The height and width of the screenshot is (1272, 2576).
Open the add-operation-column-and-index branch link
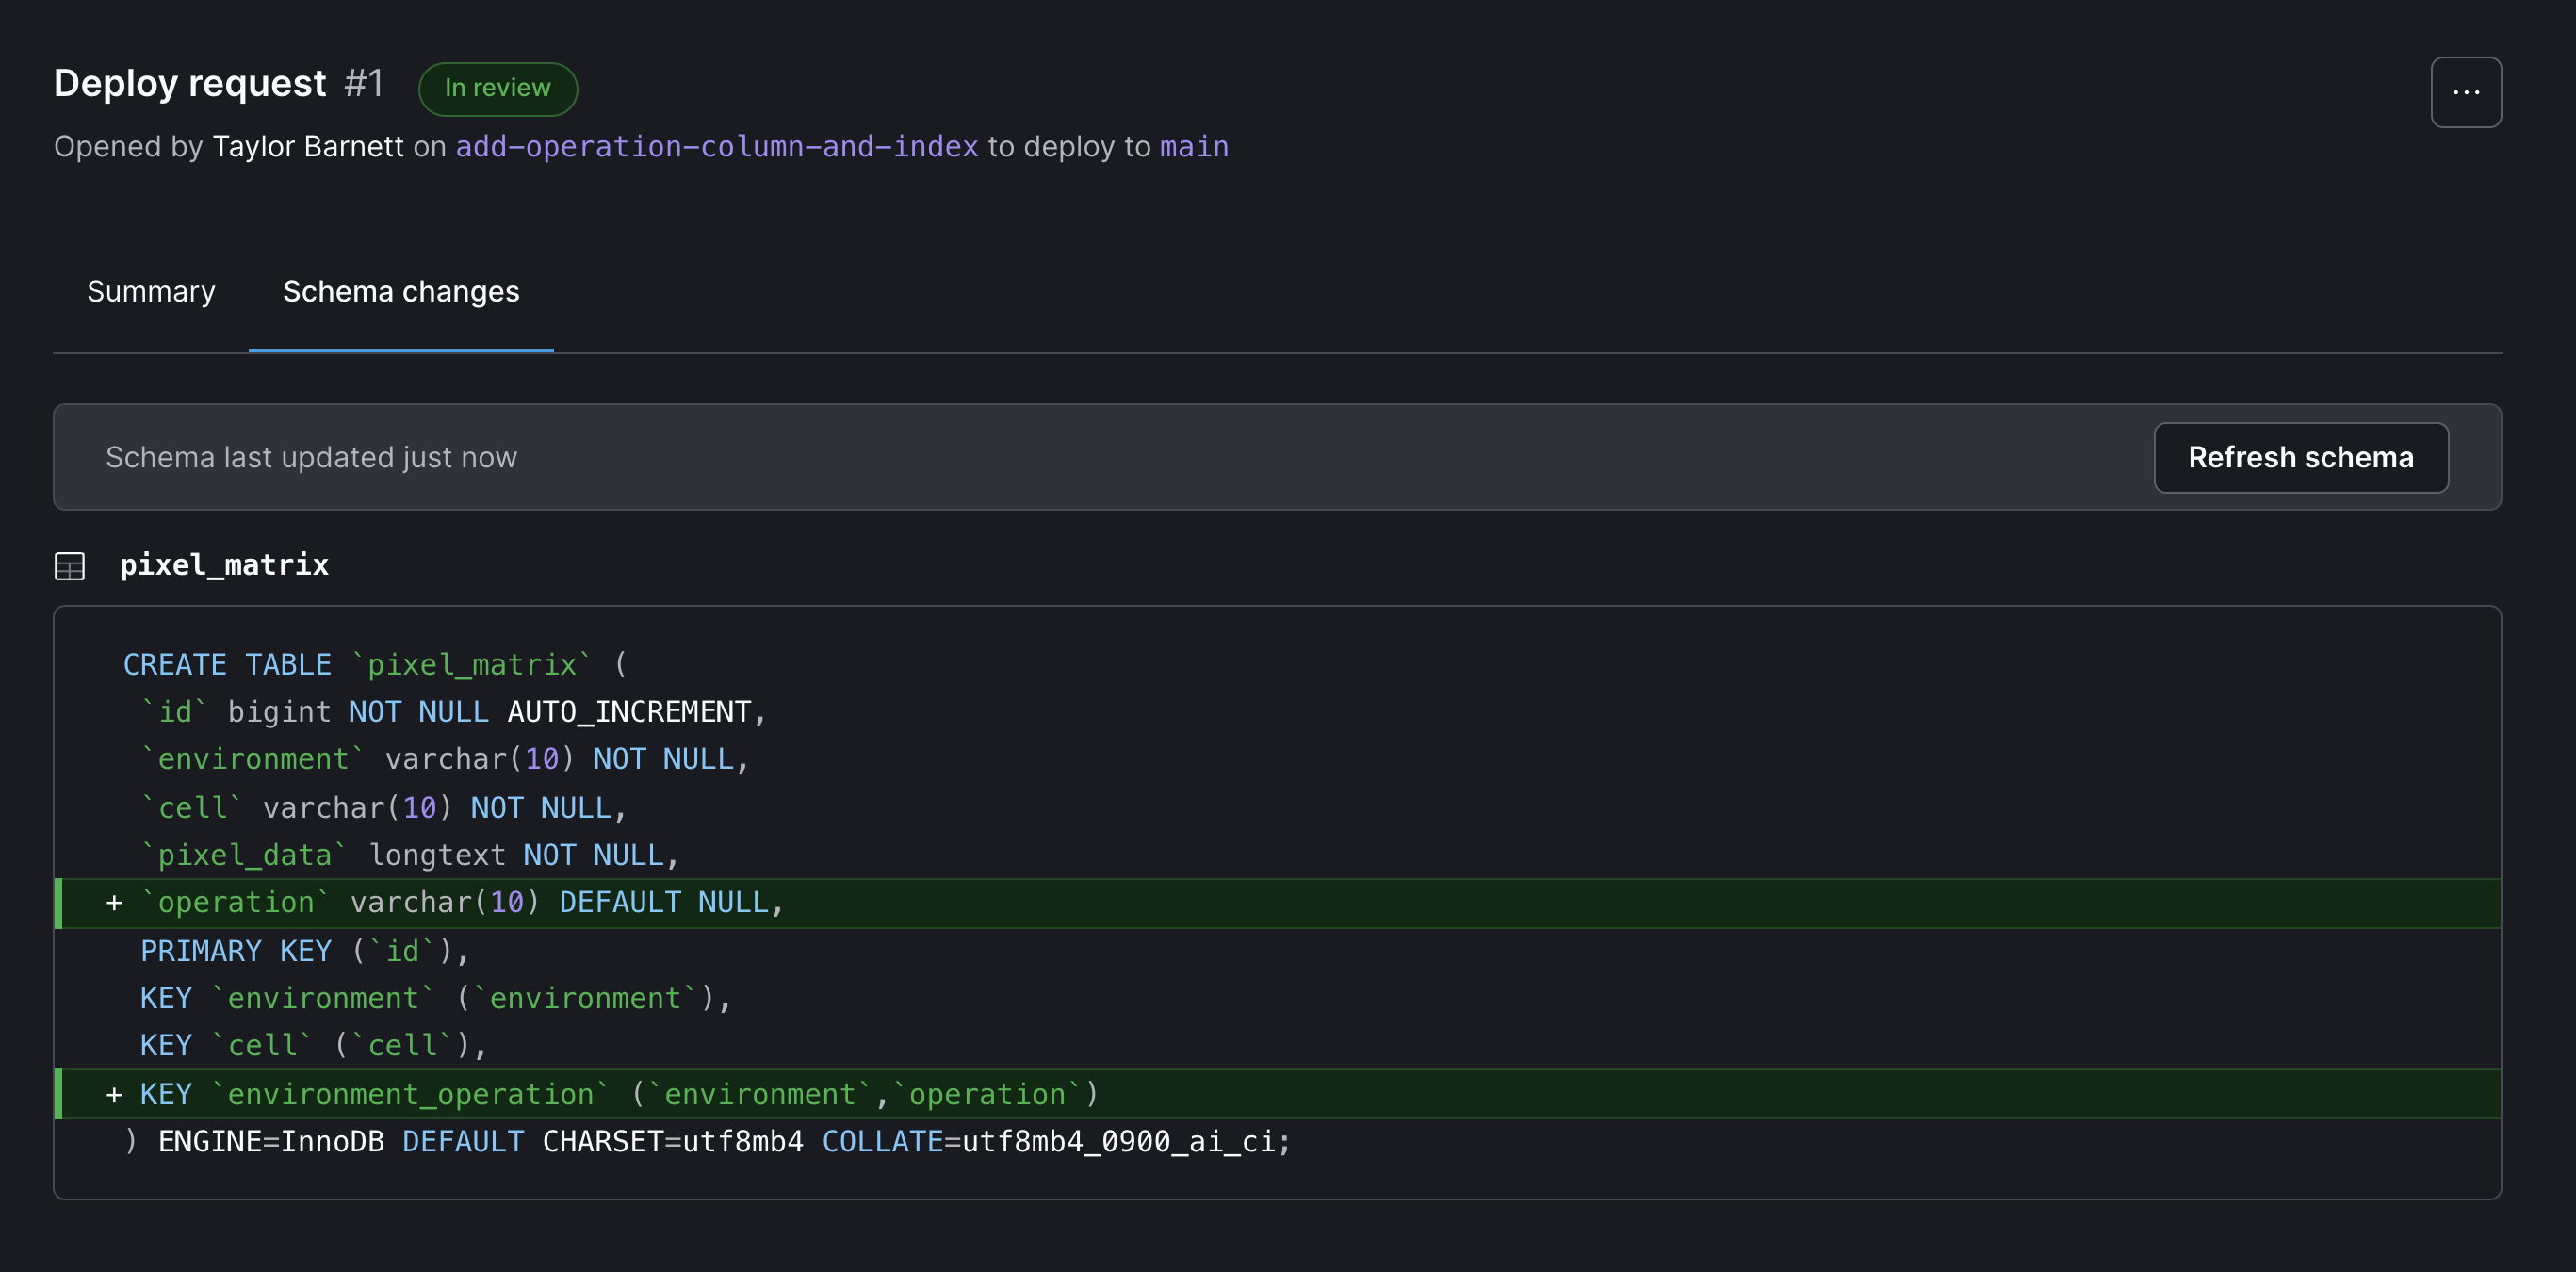click(716, 146)
